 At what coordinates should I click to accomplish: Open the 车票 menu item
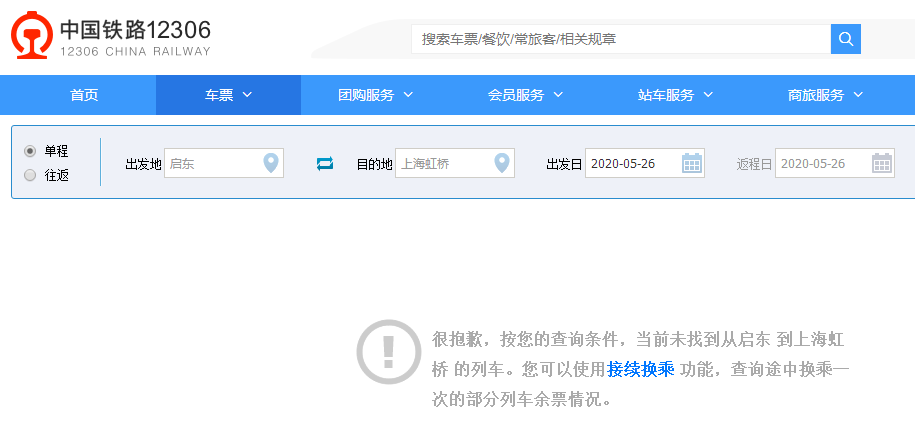(228, 95)
